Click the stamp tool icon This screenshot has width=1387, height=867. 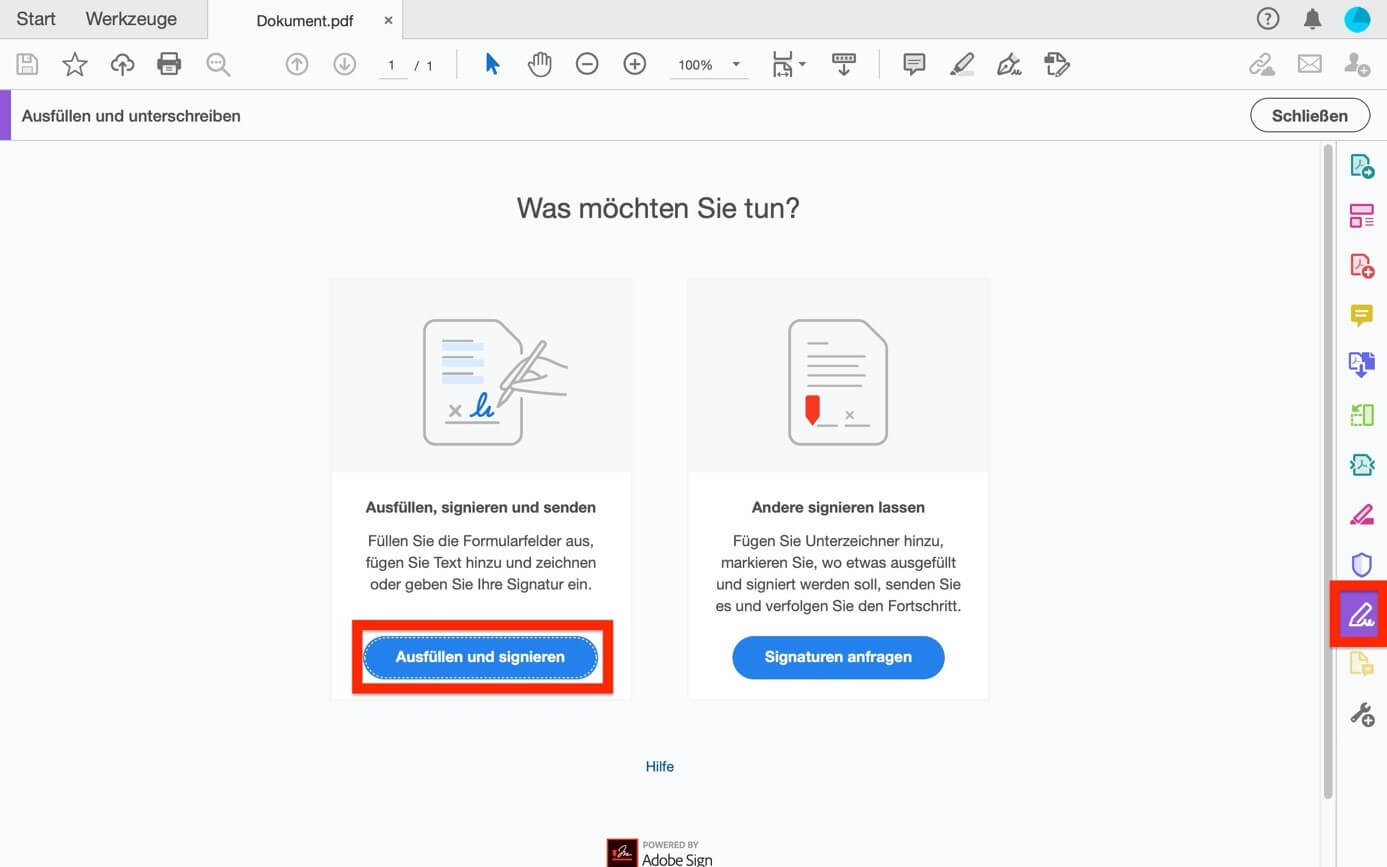[x=1057, y=65]
